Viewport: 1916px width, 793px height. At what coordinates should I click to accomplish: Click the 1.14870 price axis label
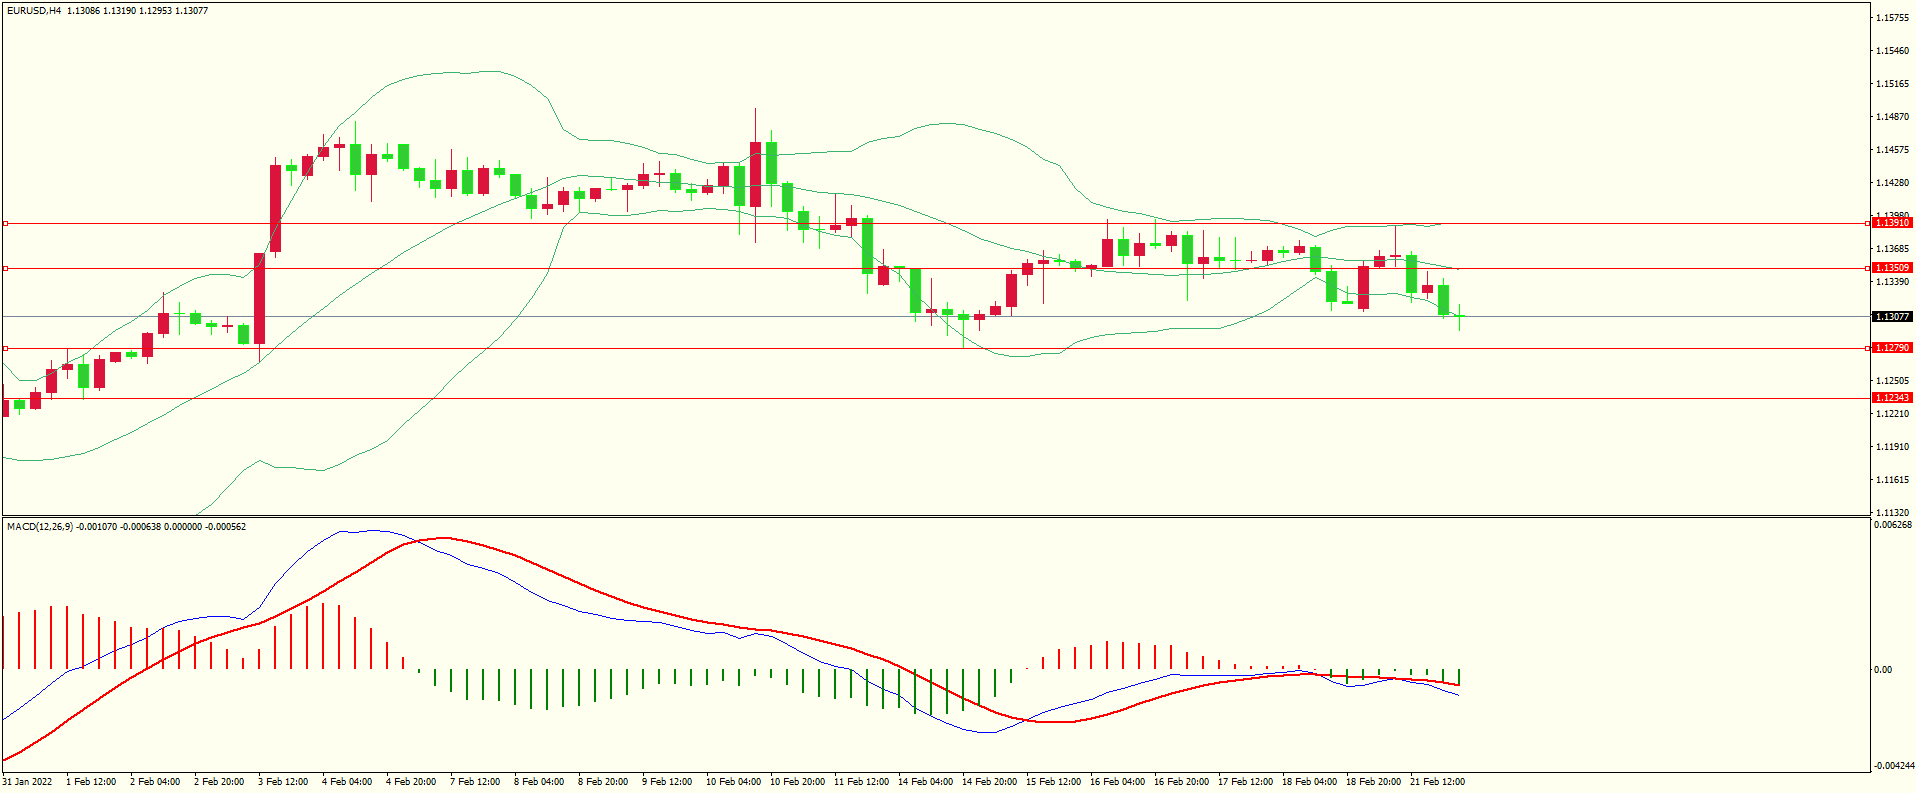[x=1893, y=117]
